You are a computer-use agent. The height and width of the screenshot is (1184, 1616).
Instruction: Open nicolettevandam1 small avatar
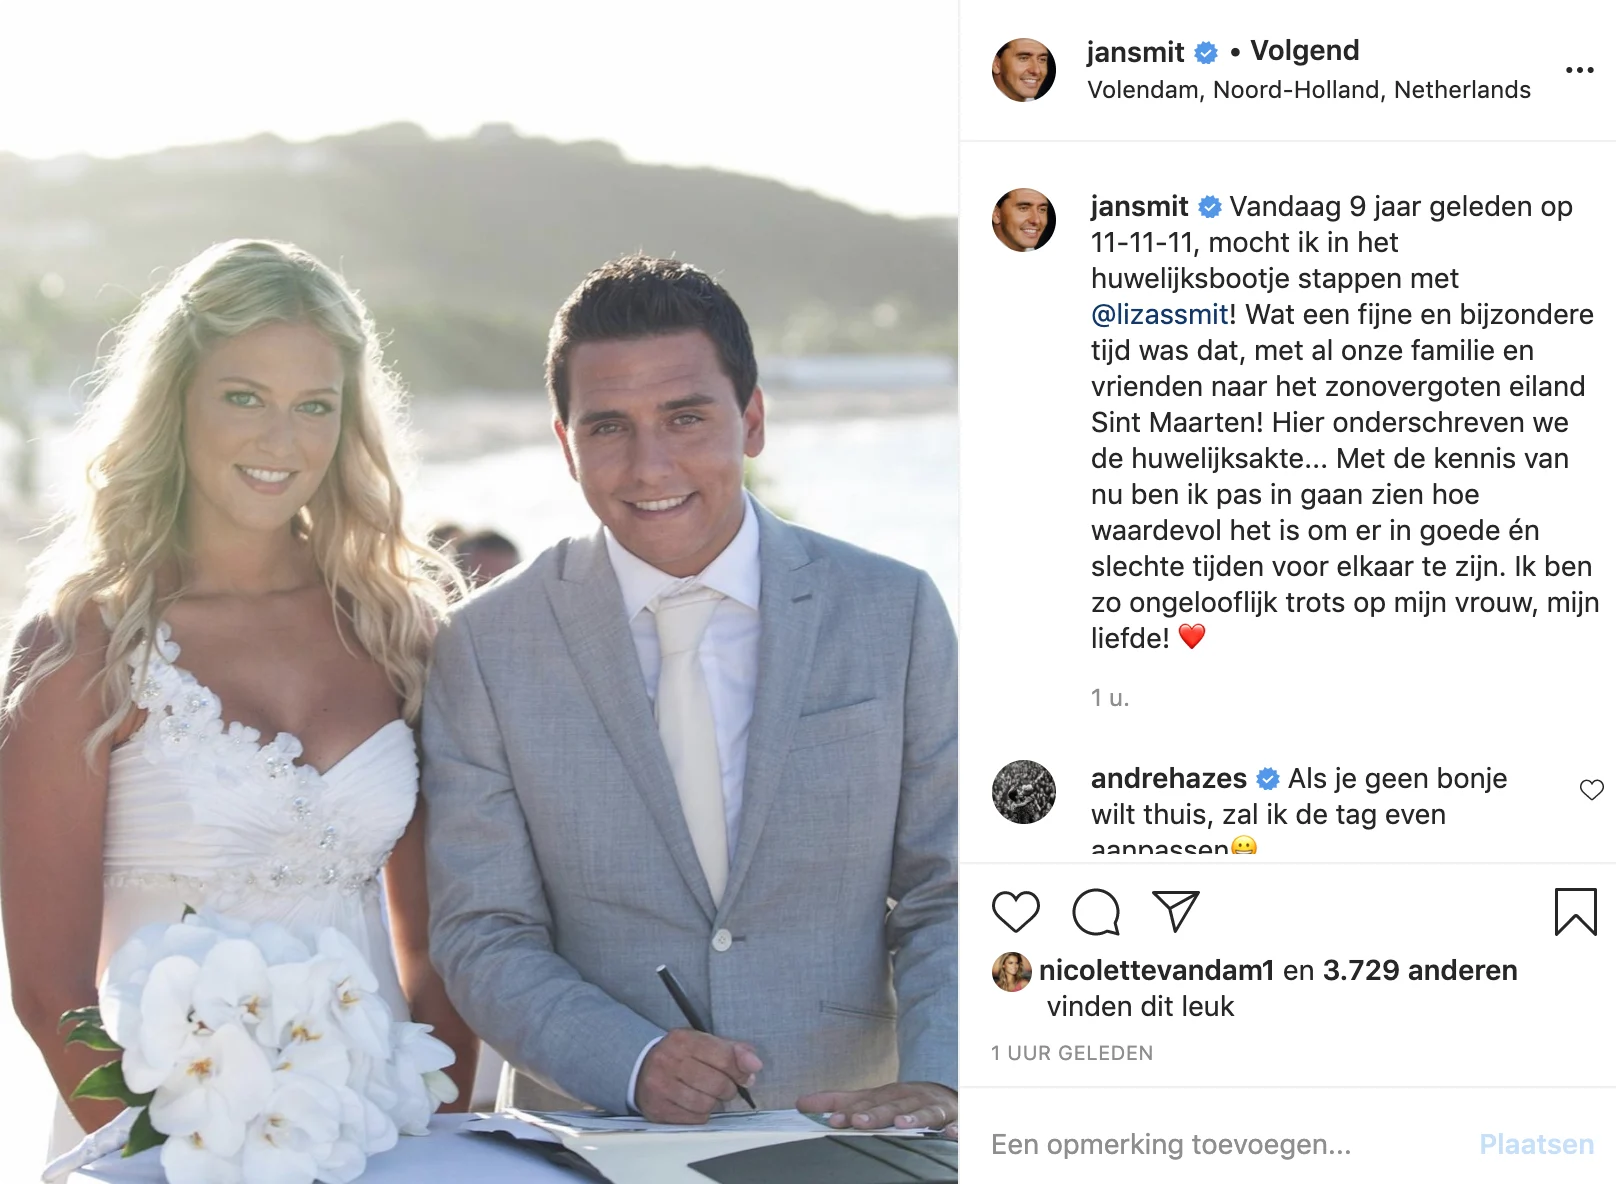coord(1012,971)
